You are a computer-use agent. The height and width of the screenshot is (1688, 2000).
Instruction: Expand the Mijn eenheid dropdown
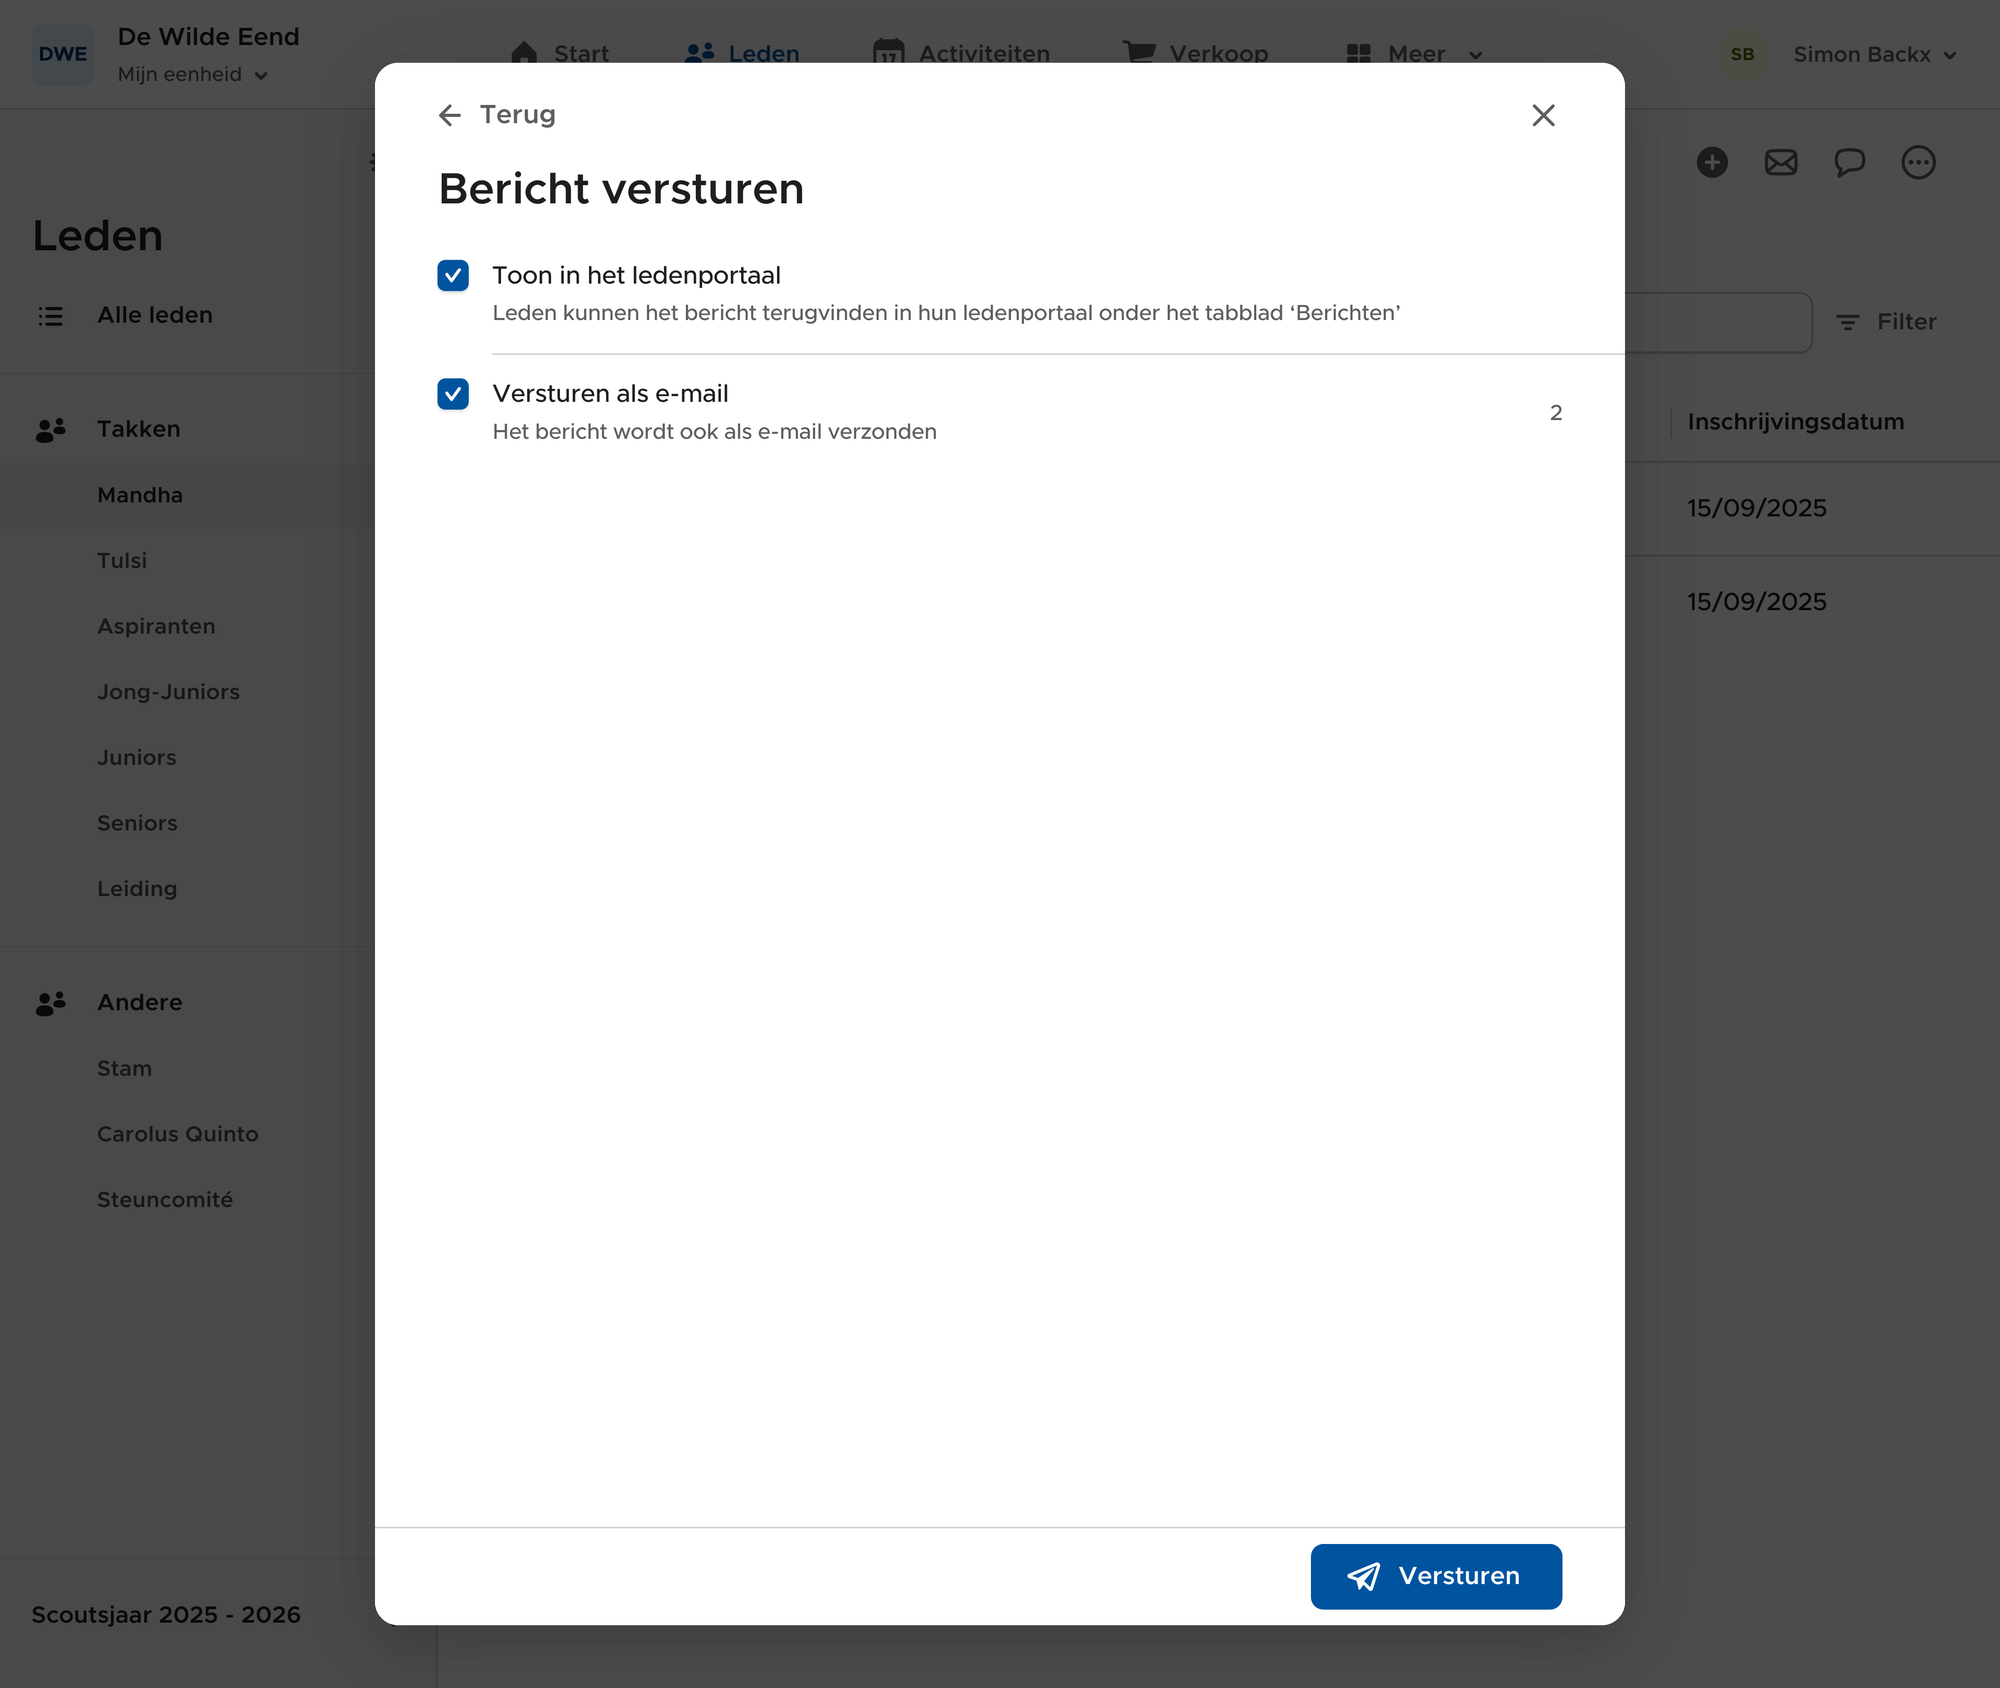[192, 75]
